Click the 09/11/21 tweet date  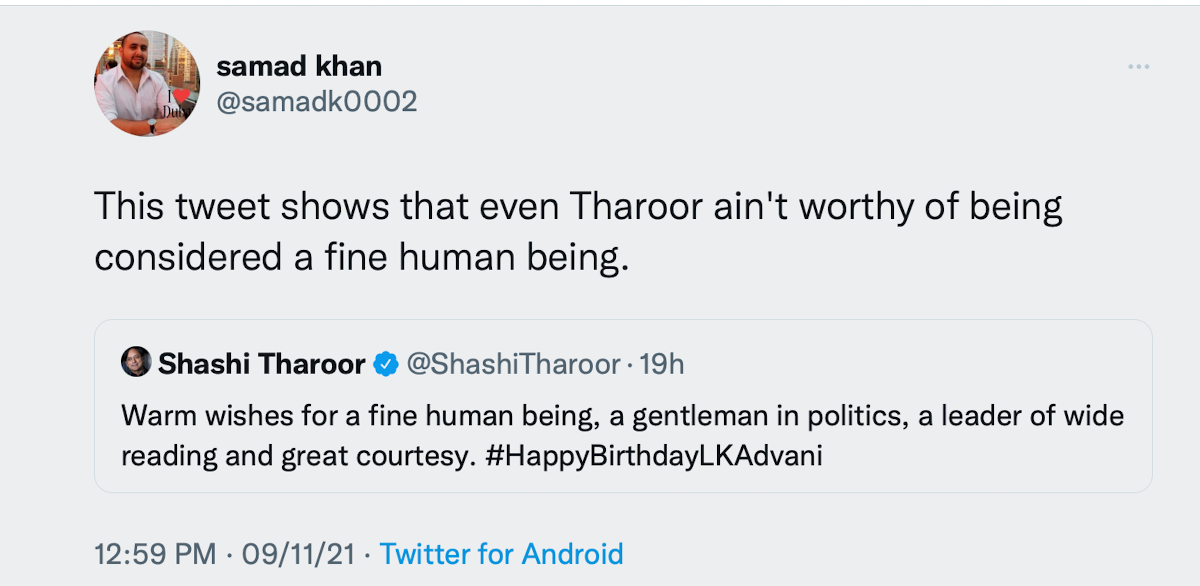tap(296, 553)
